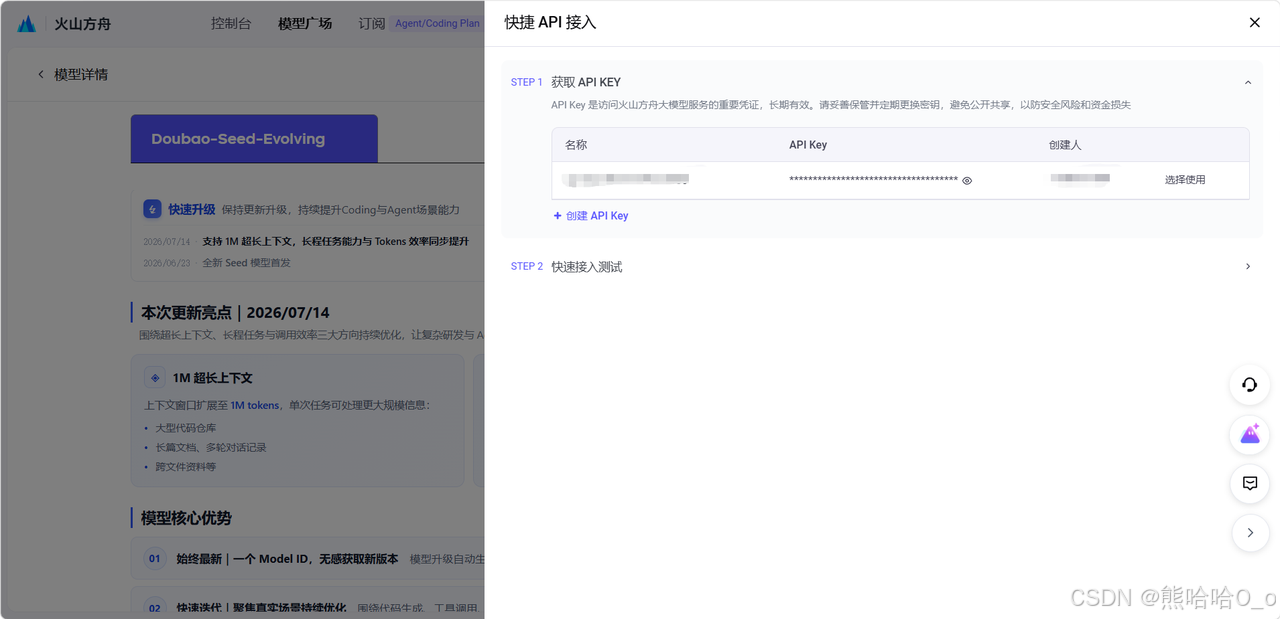Click the masked API key asterisks
The height and width of the screenshot is (619, 1280).
873,181
